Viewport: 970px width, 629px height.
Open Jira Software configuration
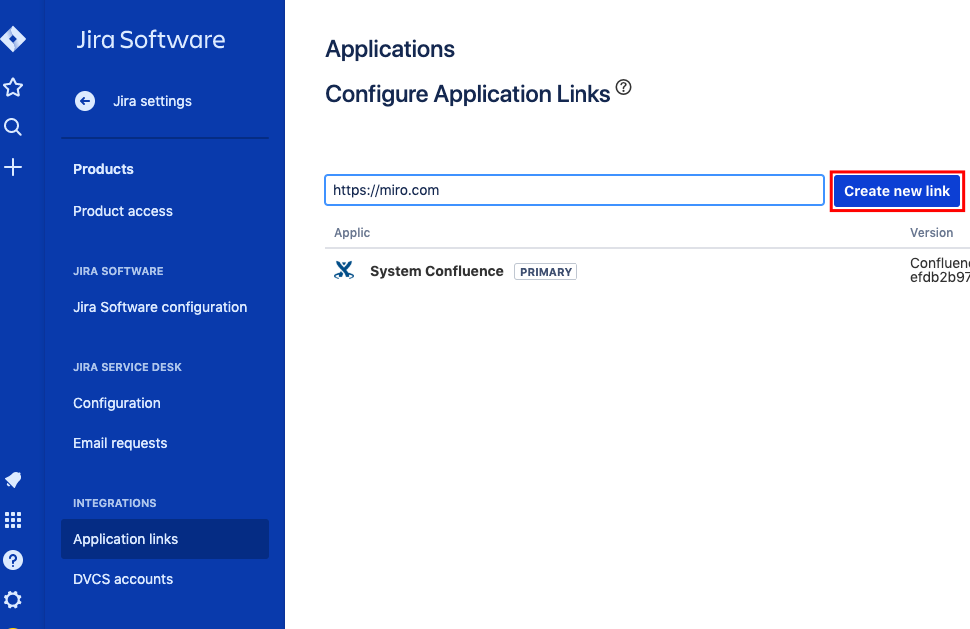(x=160, y=307)
